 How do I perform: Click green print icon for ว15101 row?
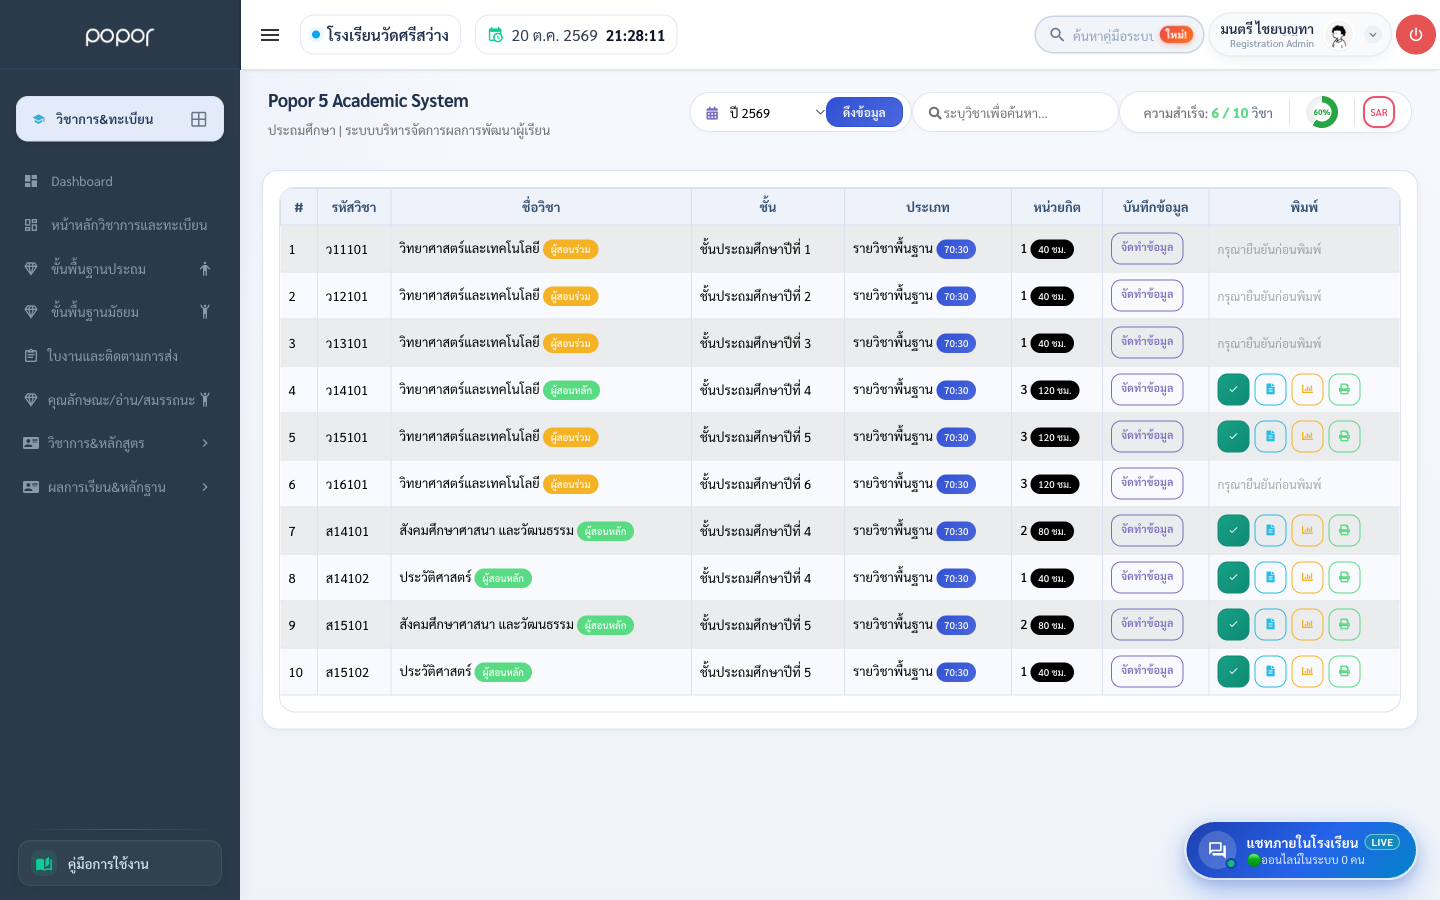pos(1344,437)
